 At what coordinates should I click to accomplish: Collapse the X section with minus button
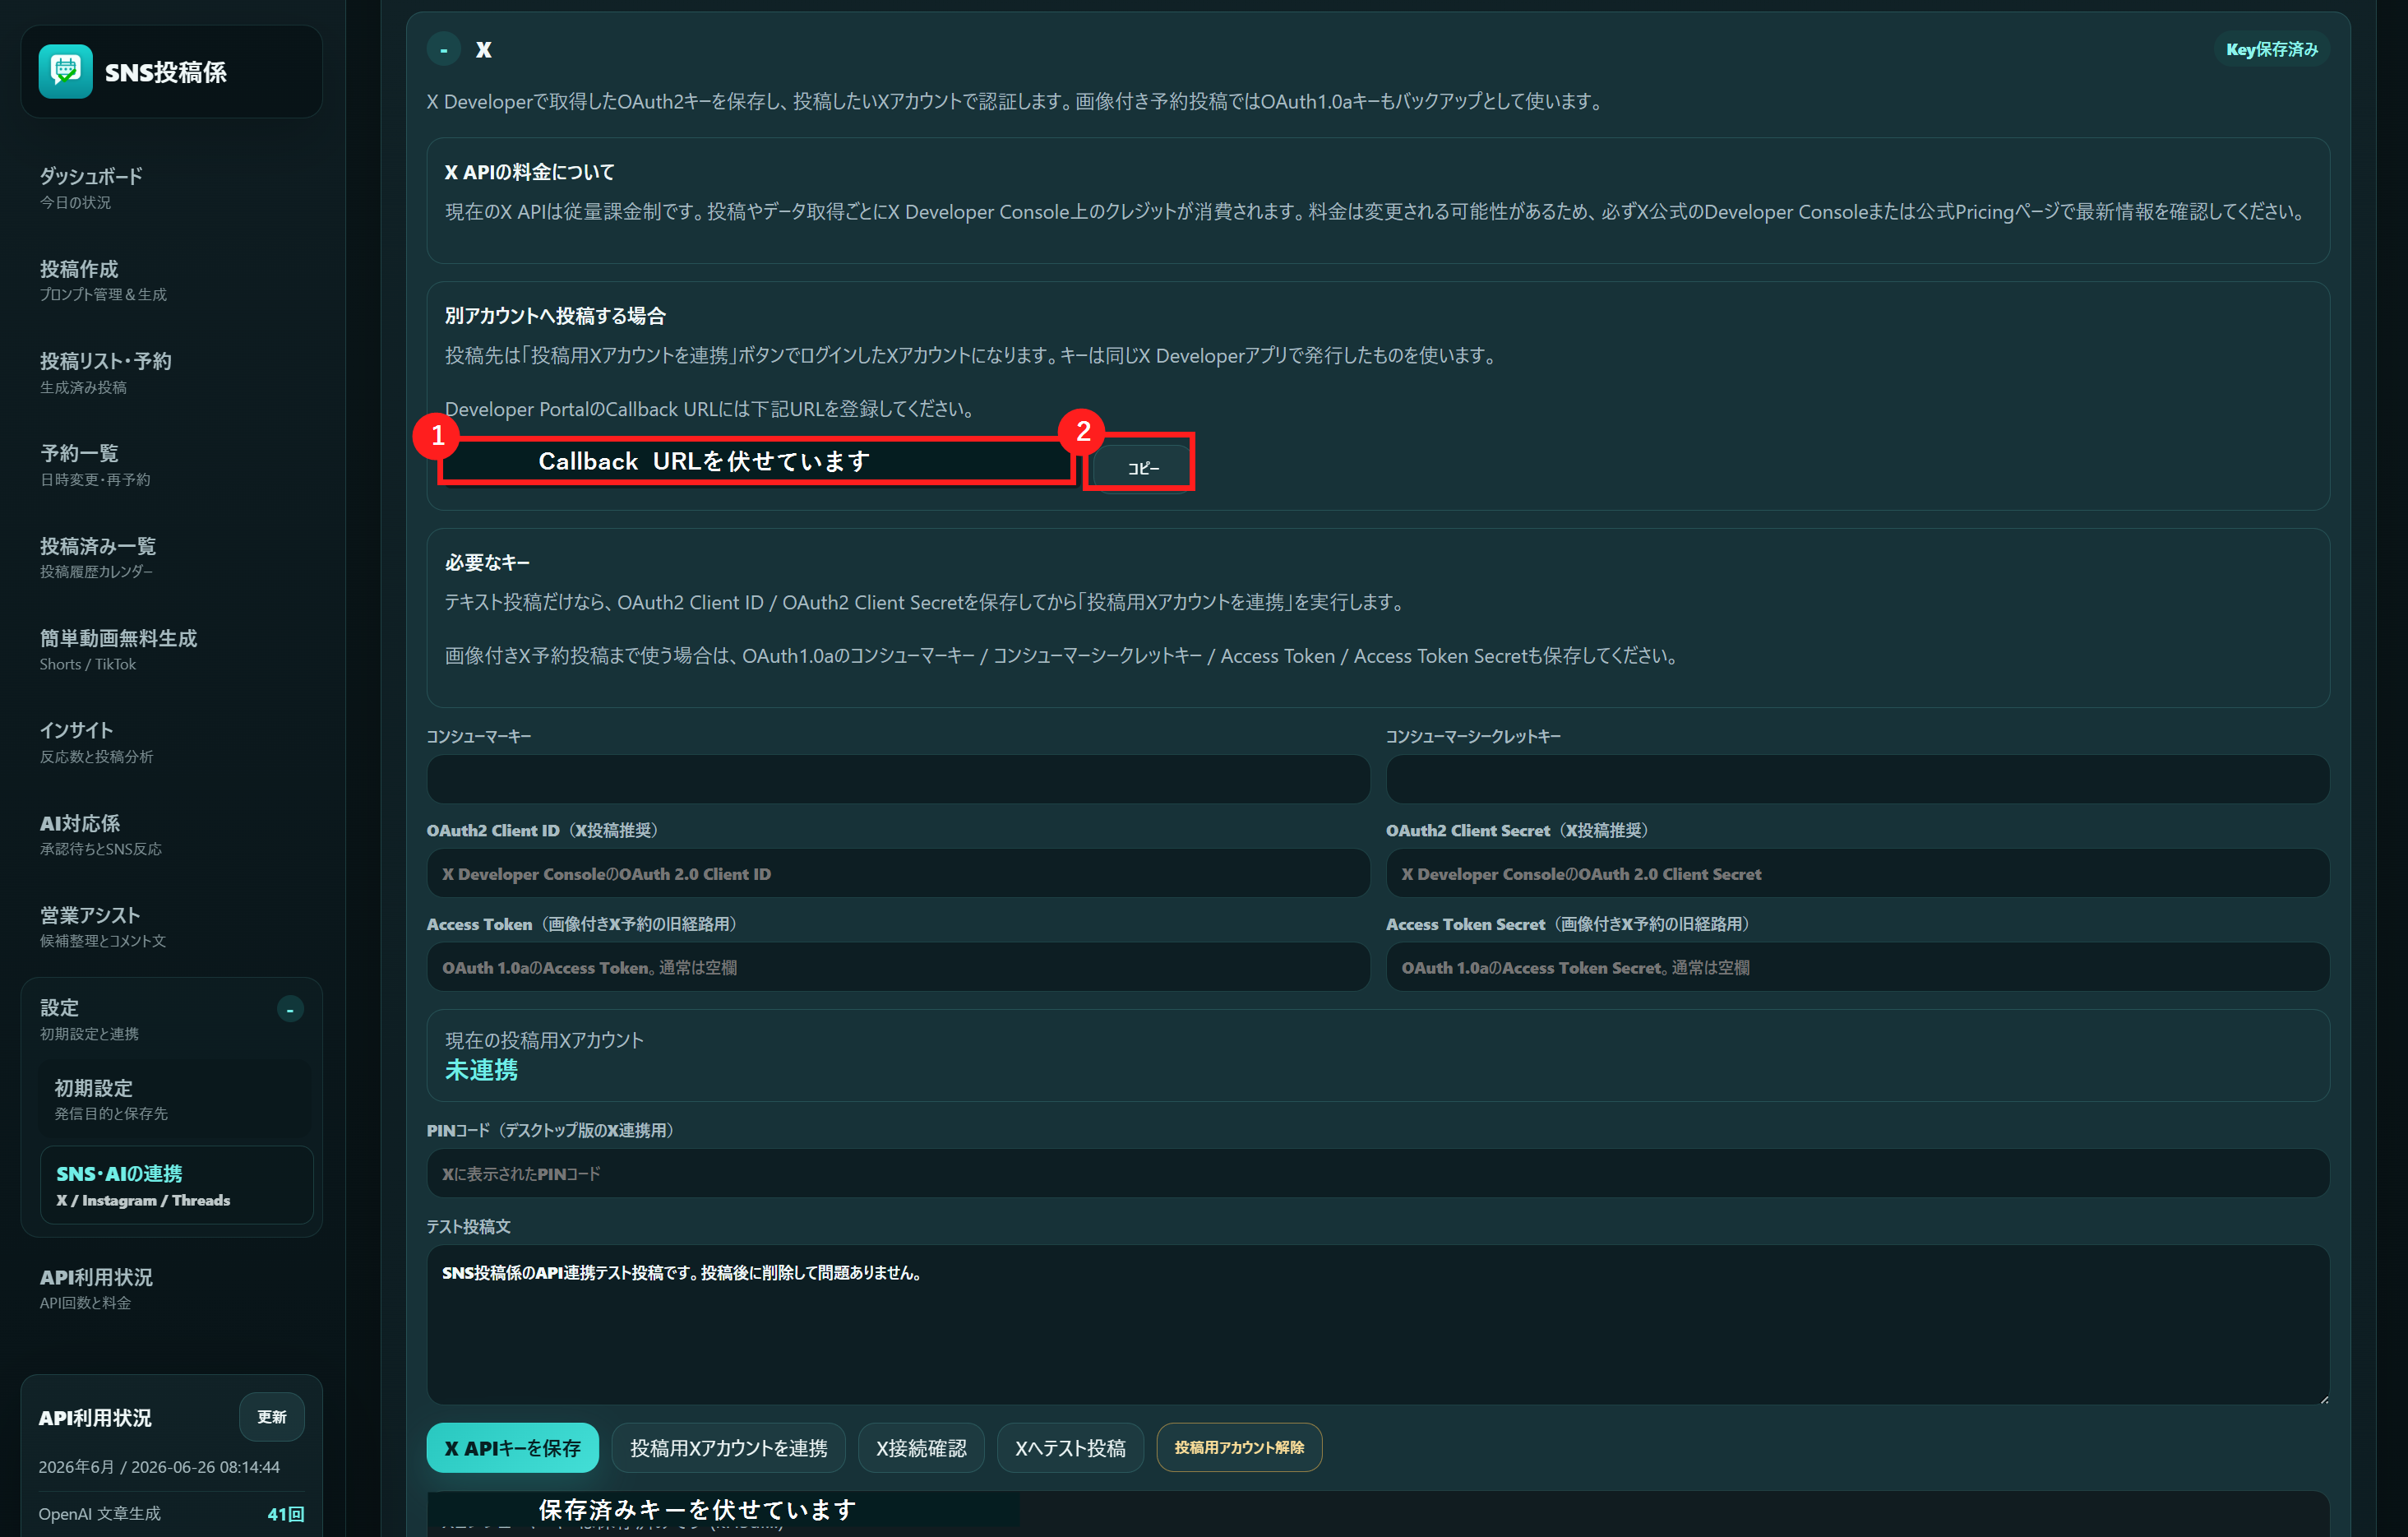pyautogui.click(x=443, y=49)
